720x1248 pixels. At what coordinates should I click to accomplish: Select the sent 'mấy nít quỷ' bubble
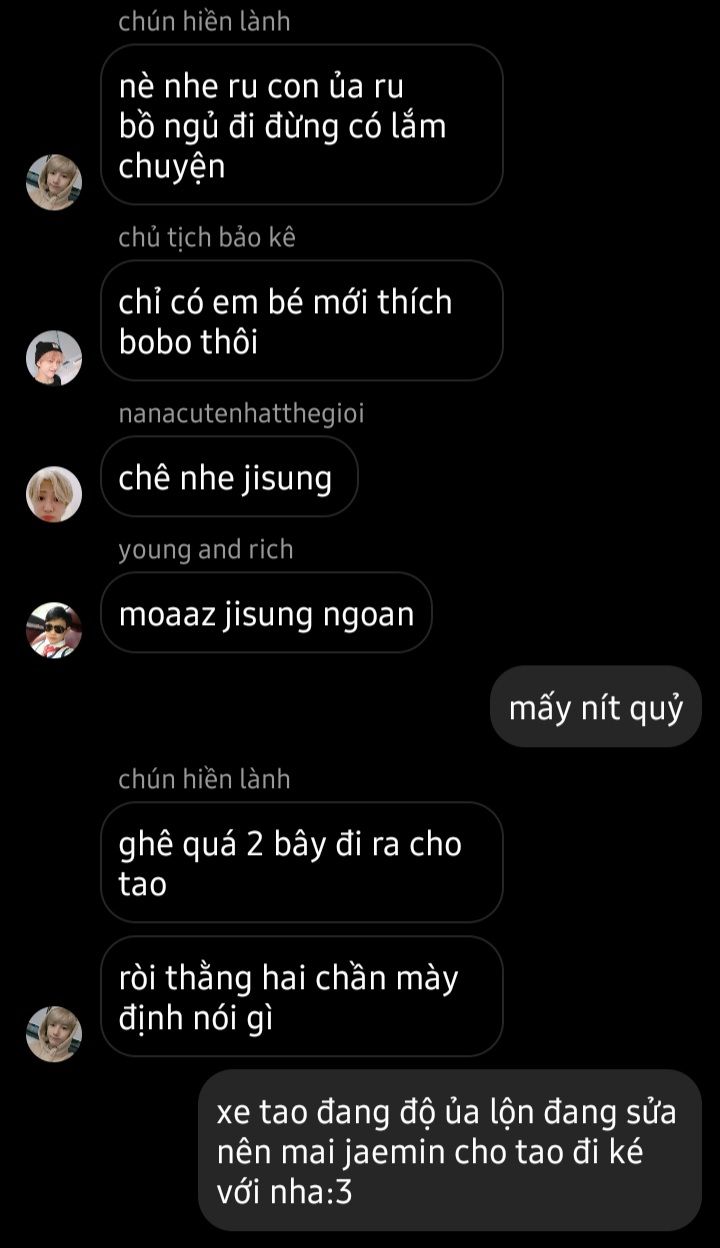(x=596, y=707)
